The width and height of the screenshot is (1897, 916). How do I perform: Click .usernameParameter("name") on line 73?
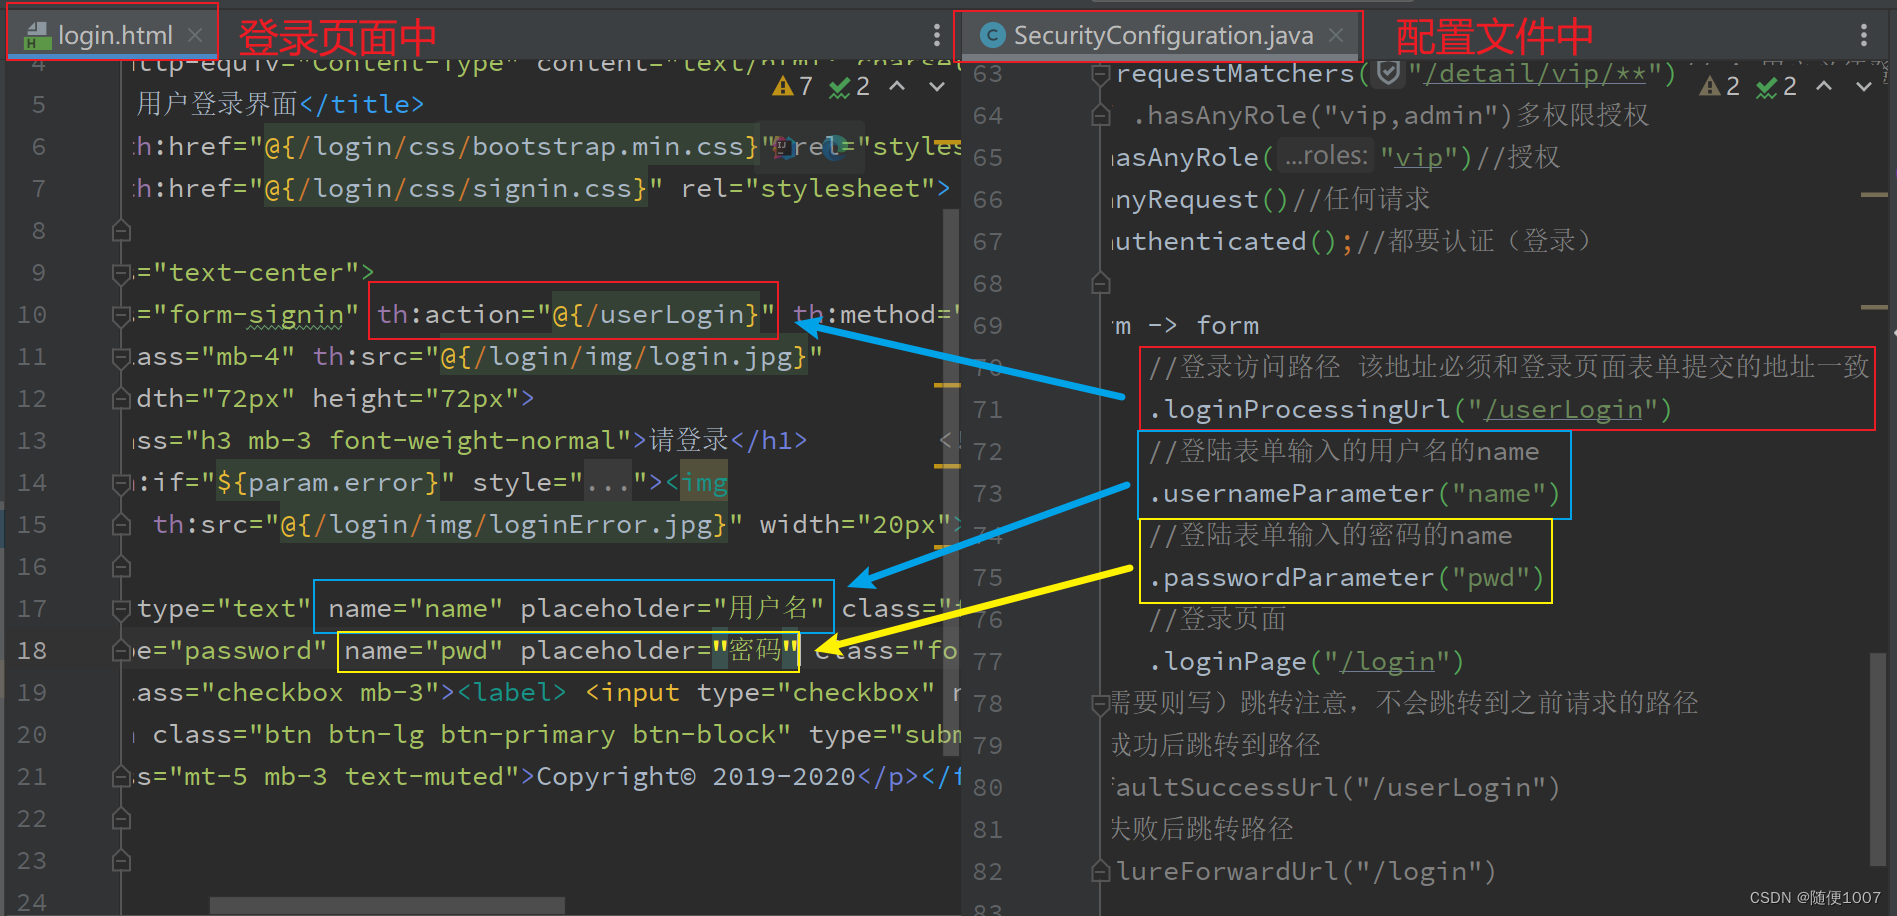point(1354,494)
